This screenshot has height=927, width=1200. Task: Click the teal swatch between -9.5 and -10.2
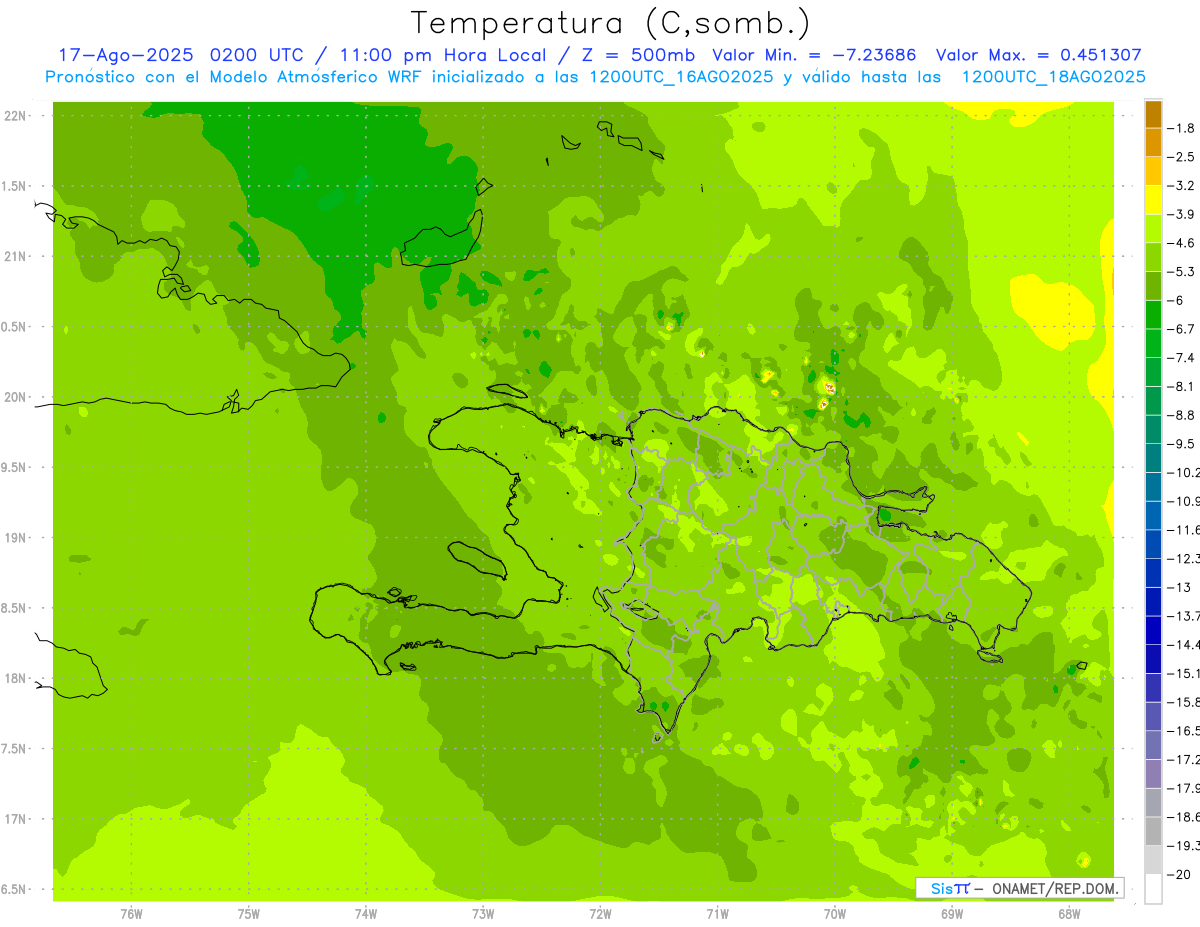tap(1153, 458)
